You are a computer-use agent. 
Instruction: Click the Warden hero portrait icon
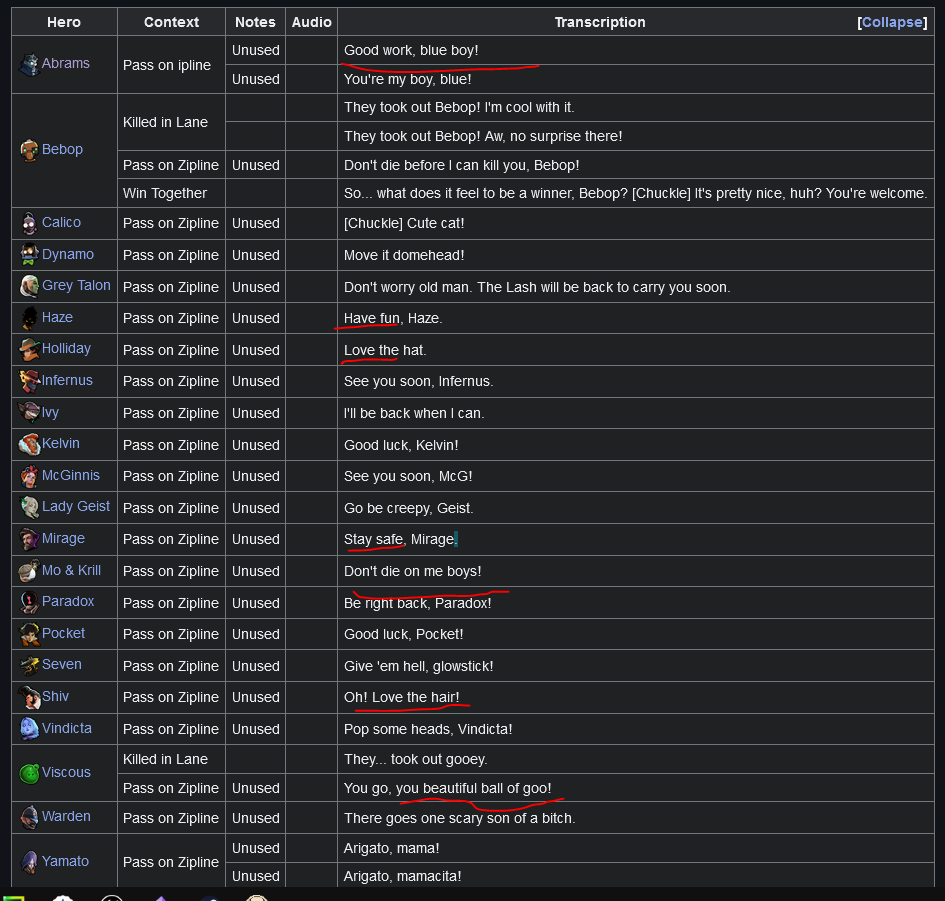tap(29, 817)
